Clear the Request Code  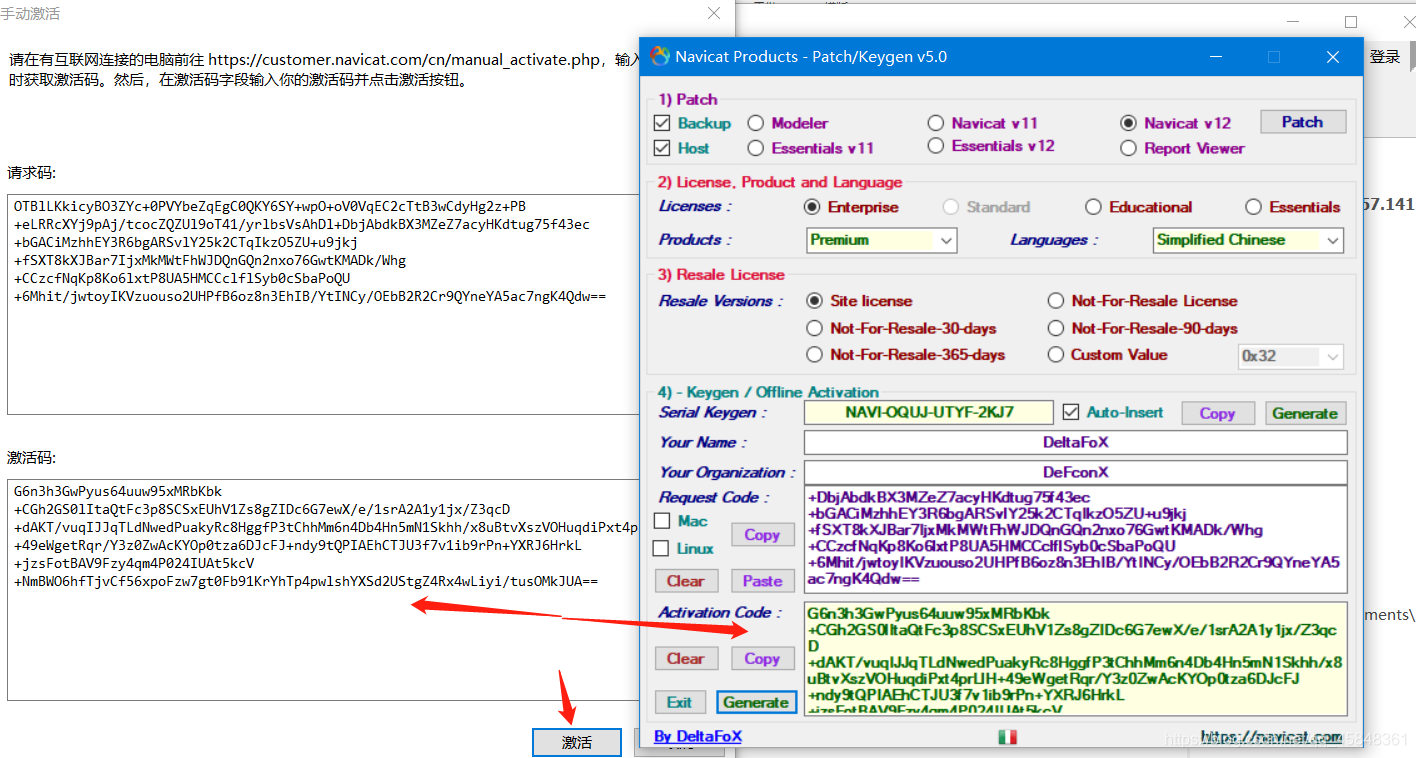686,581
